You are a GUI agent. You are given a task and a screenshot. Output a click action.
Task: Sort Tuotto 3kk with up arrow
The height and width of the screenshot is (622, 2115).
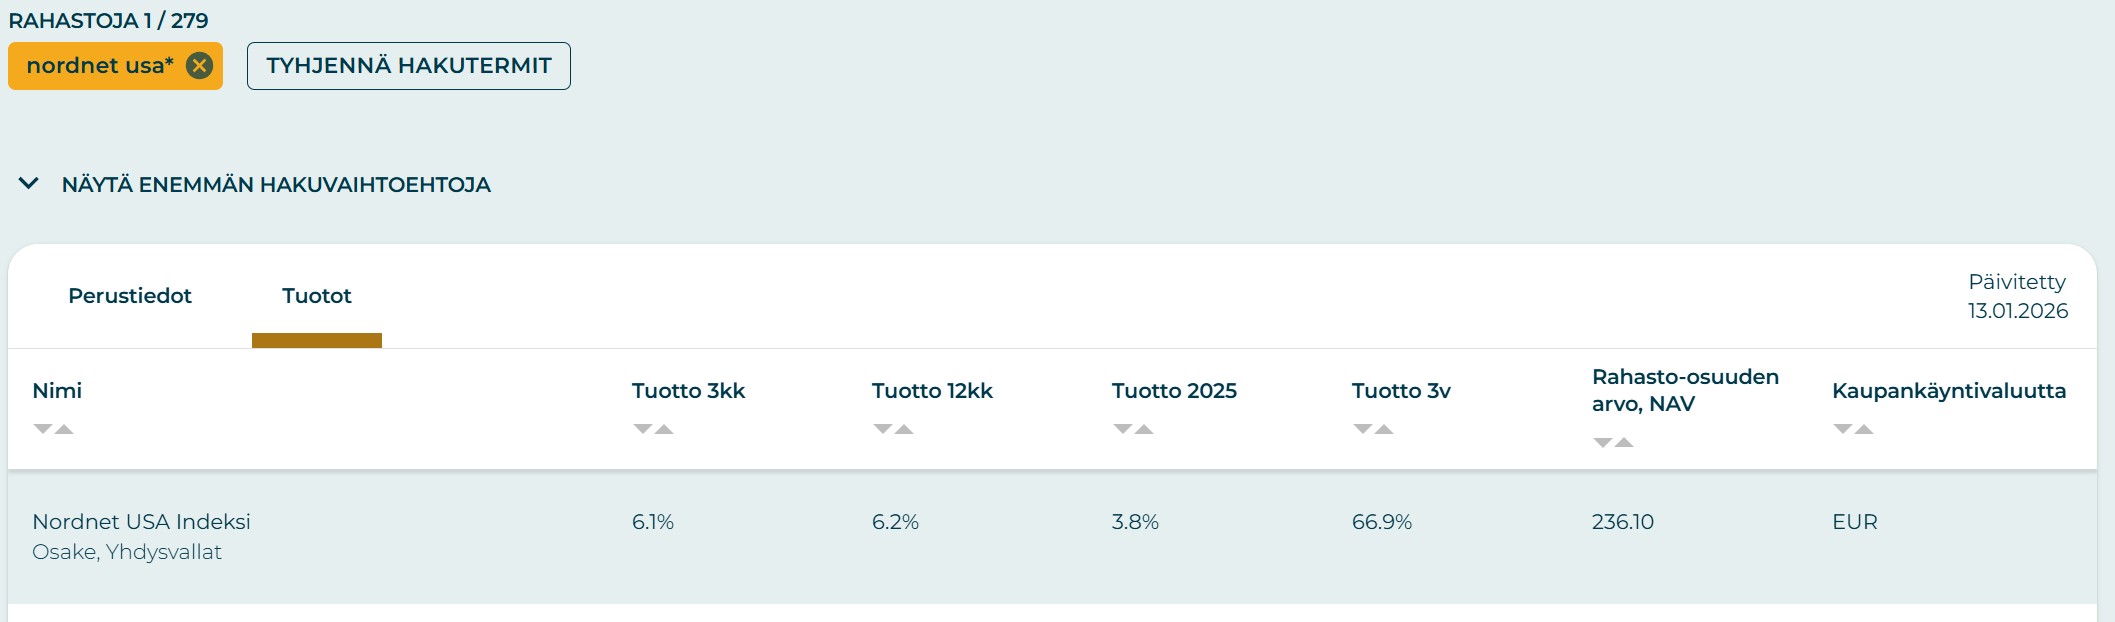(x=664, y=429)
